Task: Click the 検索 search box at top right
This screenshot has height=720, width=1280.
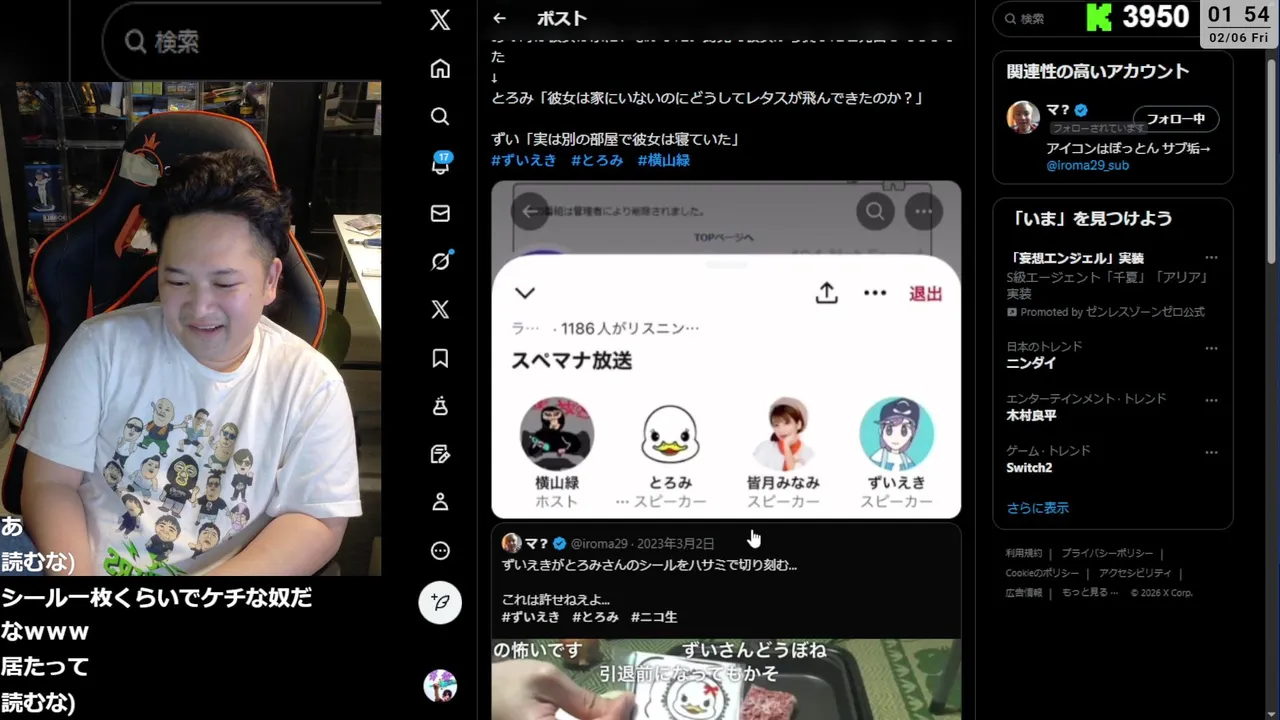Action: point(1040,18)
